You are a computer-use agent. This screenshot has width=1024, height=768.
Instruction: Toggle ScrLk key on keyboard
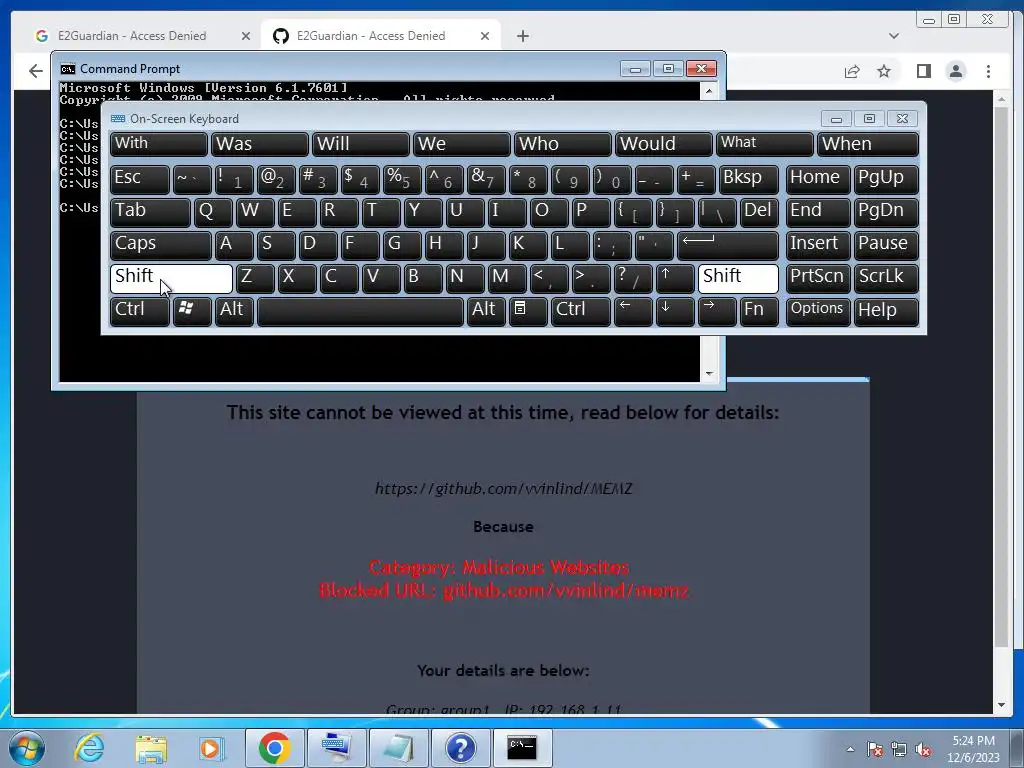[x=886, y=279]
